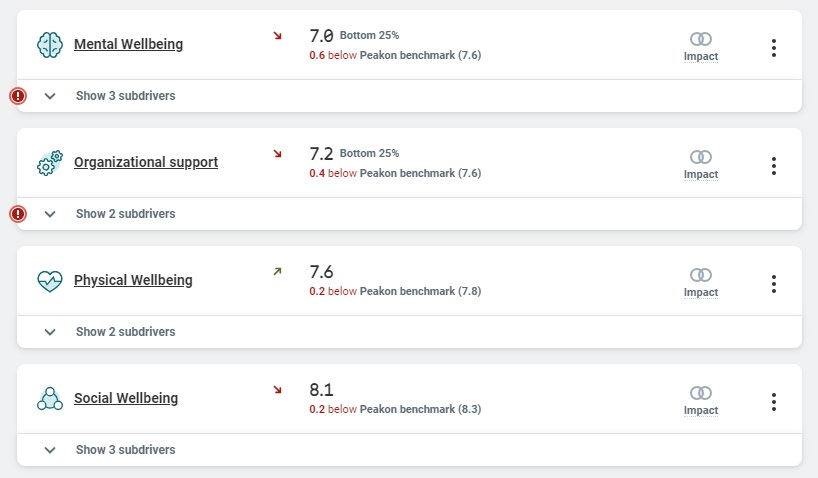Screen dimensions: 818x478
Task: Open three-dot menu for Physical Wellbeing
Action: click(x=774, y=284)
